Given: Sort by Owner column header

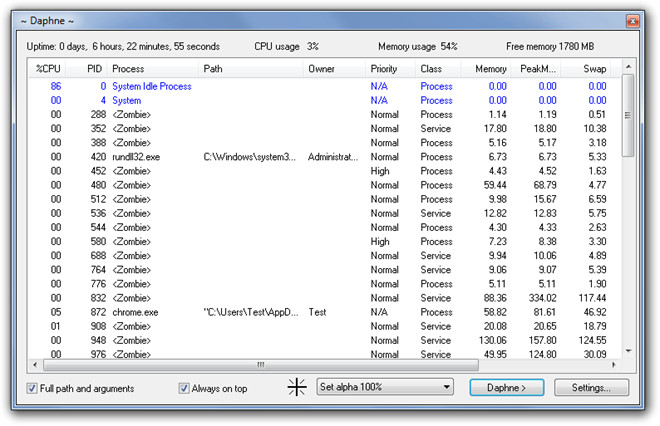Looking at the screenshot, I should (x=334, y=69).
